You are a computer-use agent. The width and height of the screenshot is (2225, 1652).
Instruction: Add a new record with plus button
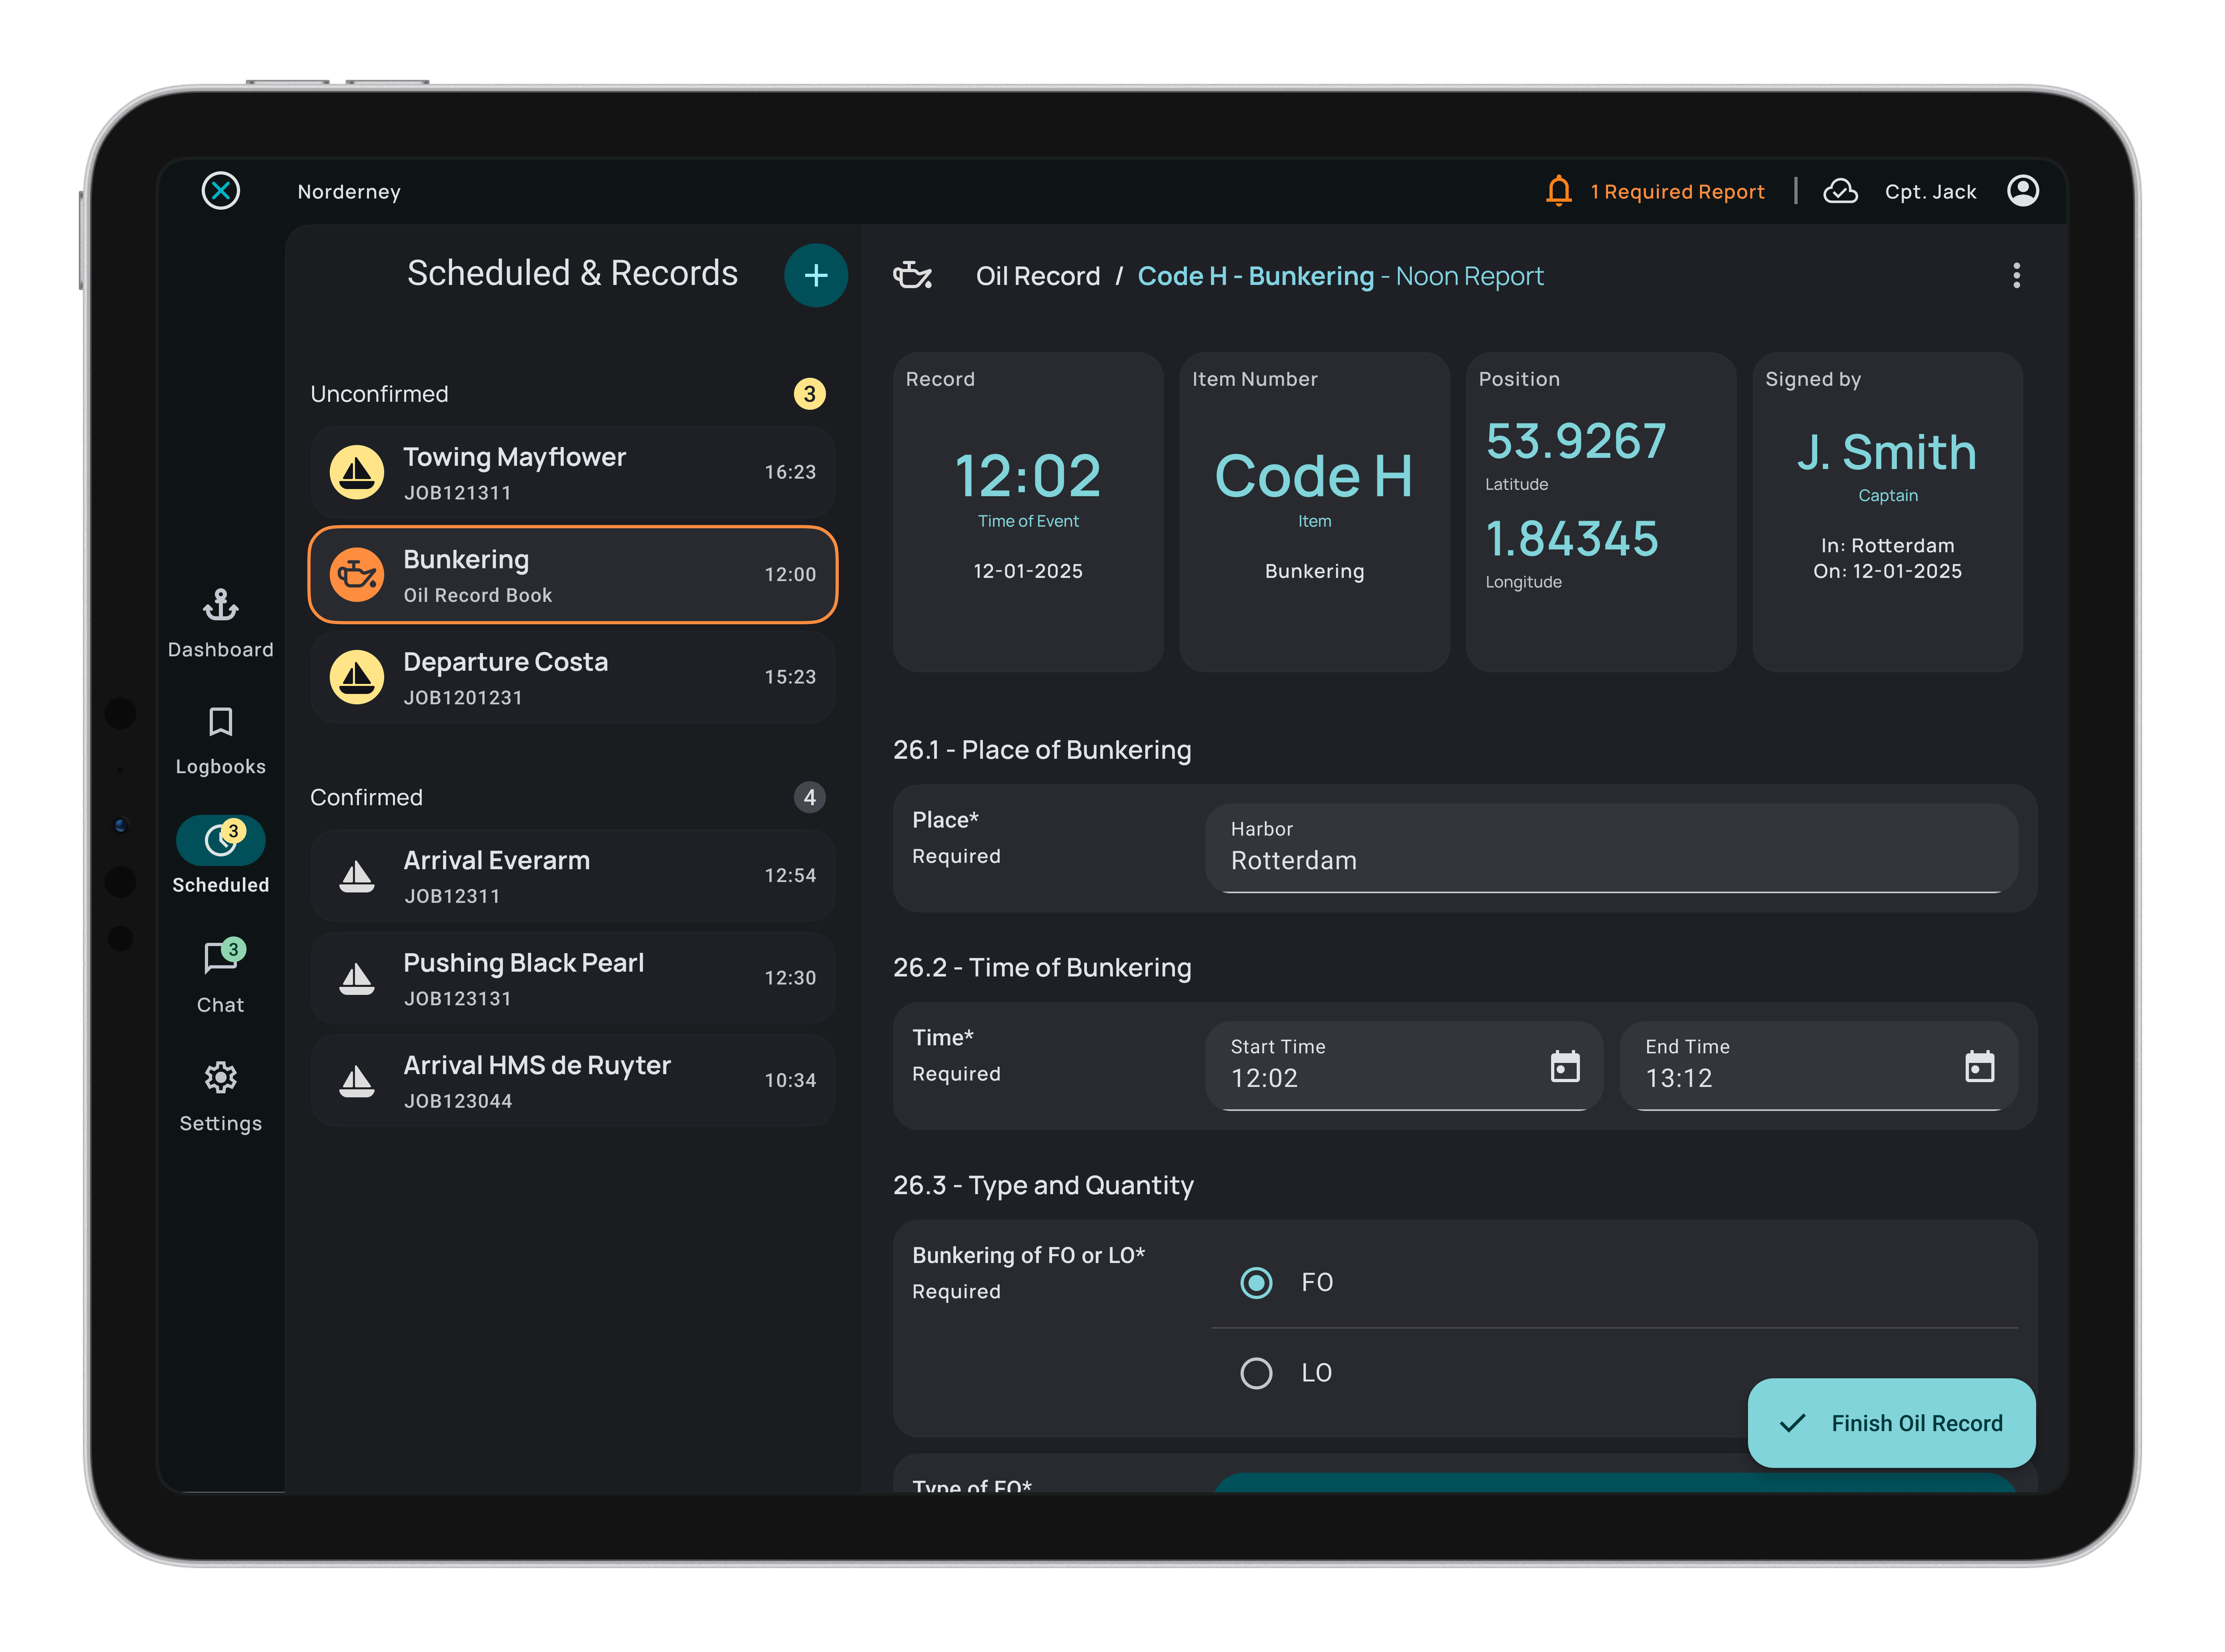tap(815, 275)
